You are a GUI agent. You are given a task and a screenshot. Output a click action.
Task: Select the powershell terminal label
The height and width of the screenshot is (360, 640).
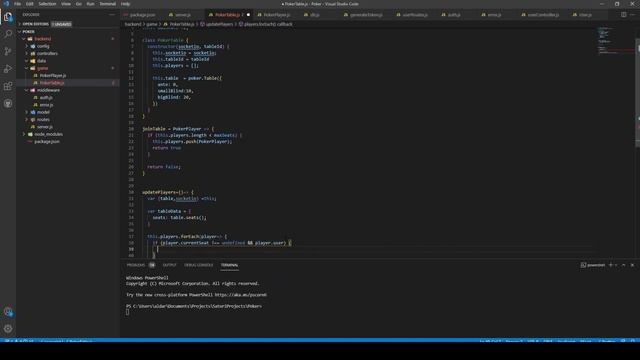pos(593,265)
